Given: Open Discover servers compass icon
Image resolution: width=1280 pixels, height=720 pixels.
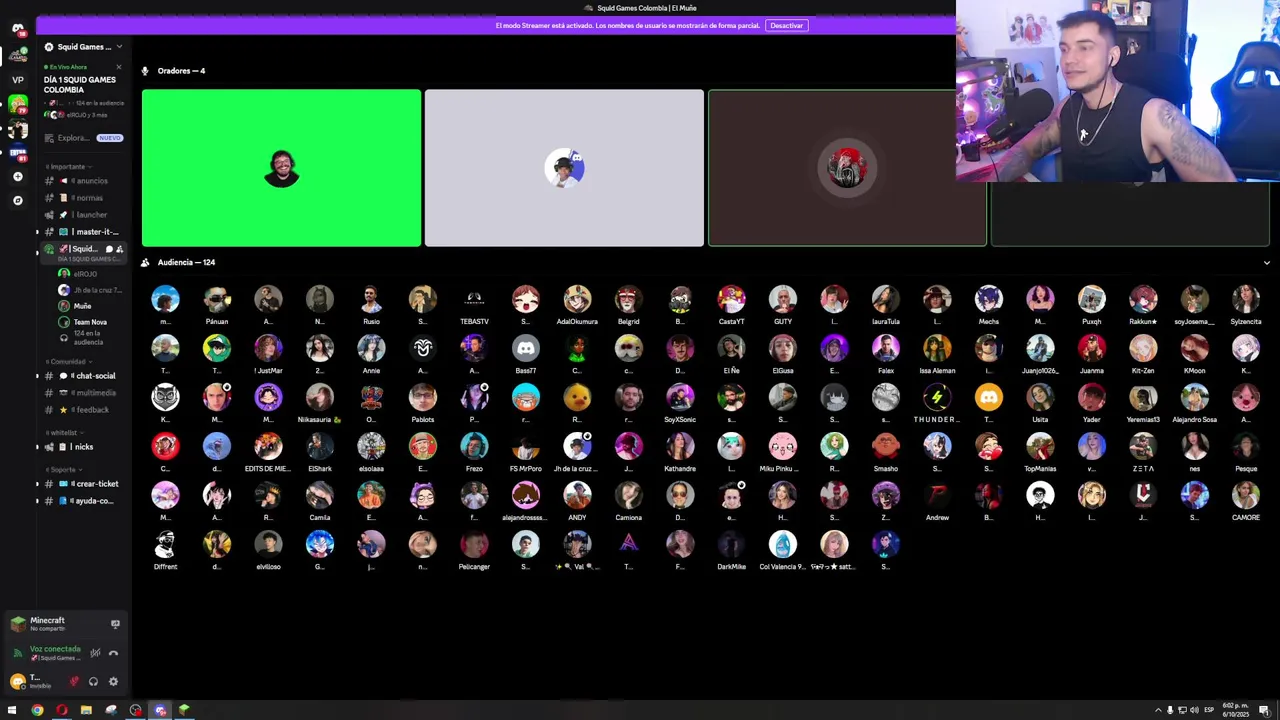Looking at the screenshot, I should [x=17, y=200].
